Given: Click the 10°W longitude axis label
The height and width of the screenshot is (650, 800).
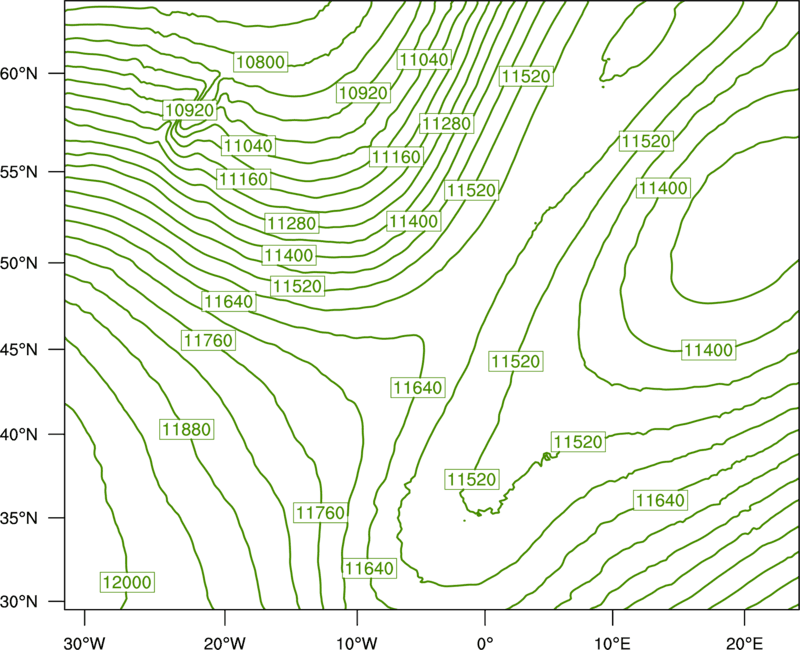Looking at the screenshot, I should tap(357, 643).
